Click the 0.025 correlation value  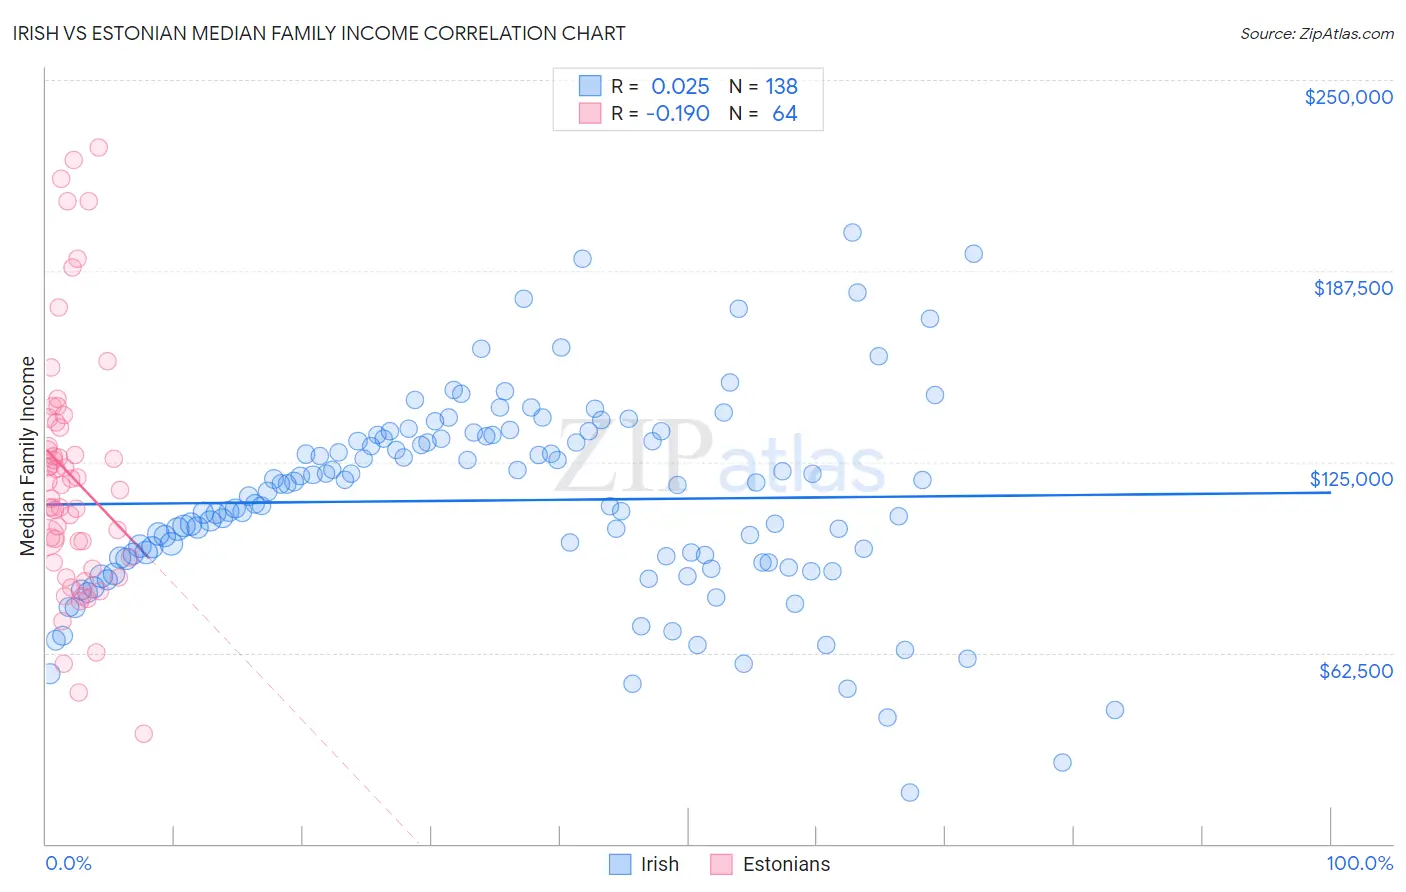coord(680,86)
